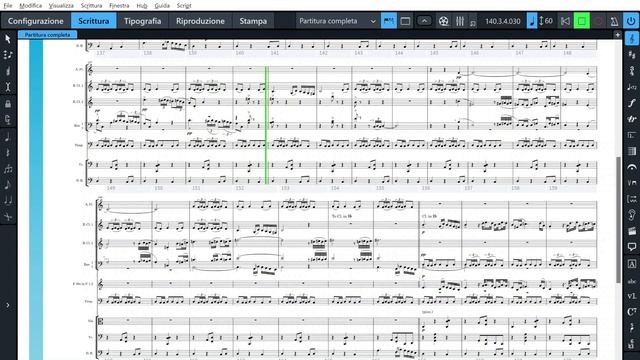Open the holds and pauses fermata icon
640x360 pixels.
tap(631, 167)
